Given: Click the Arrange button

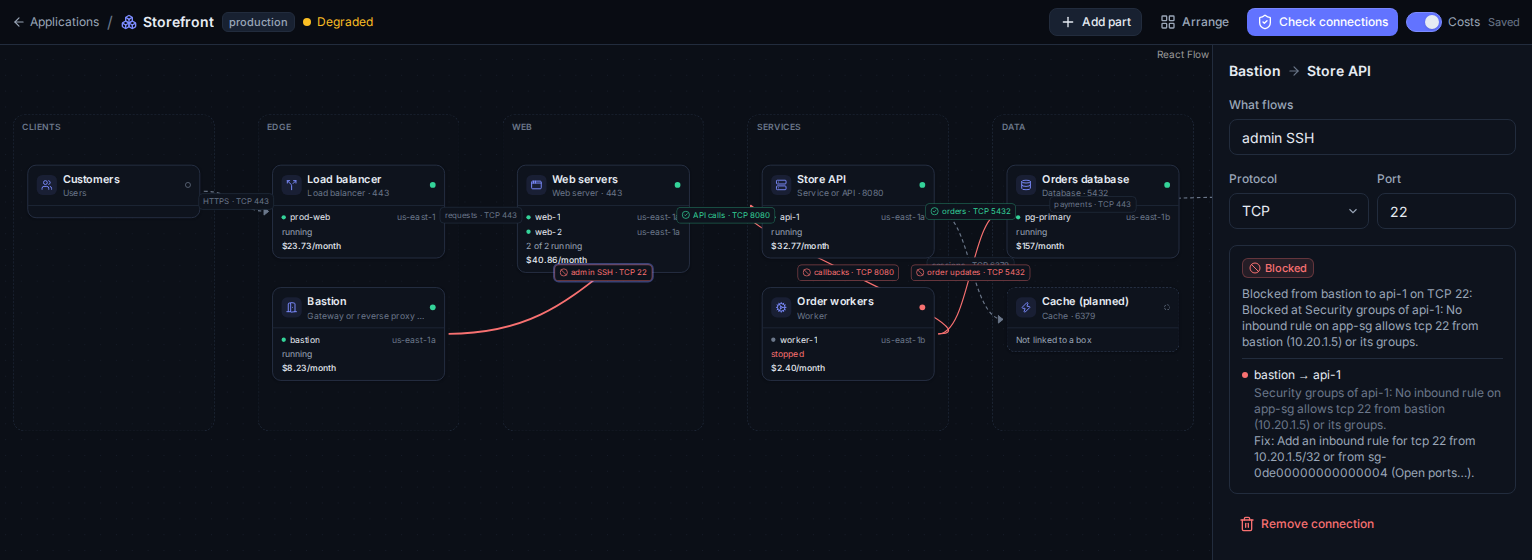Looking at the screenshot, I should (x=1194, y=22).
